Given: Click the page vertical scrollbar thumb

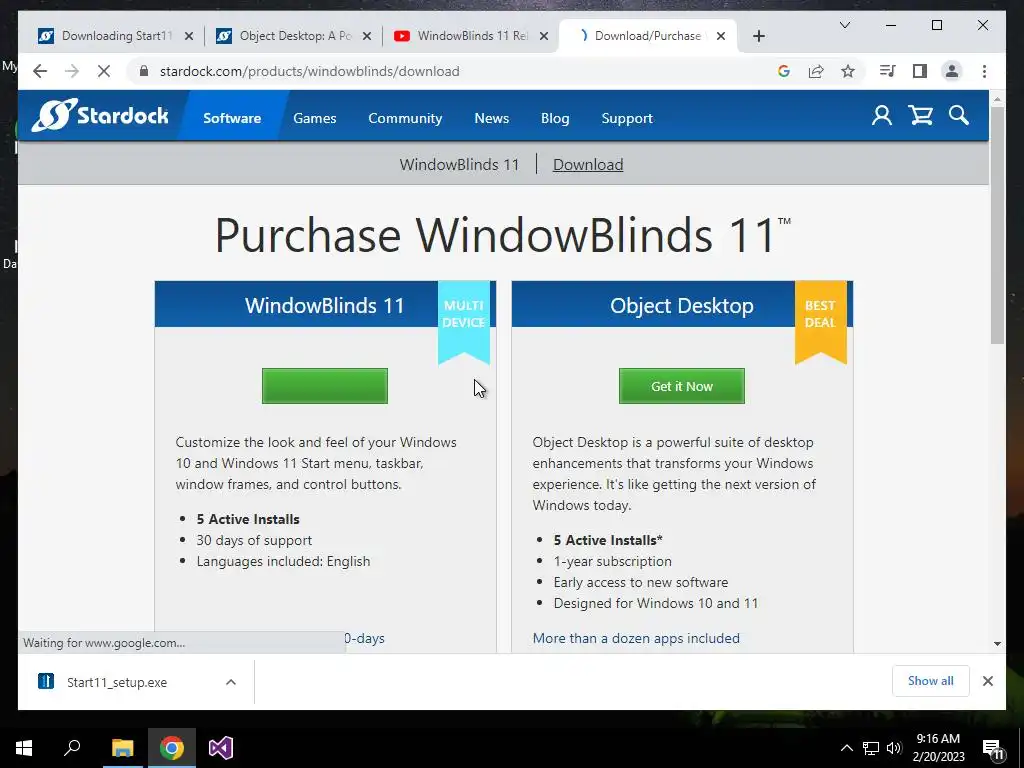Looking at the screenshot, I should point(997,225).
